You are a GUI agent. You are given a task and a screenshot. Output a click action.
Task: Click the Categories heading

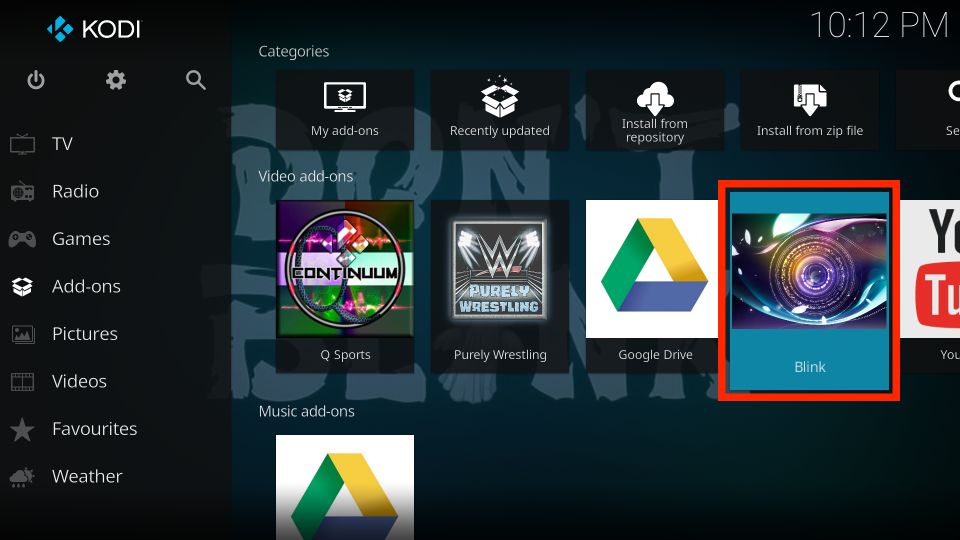click(293, 51)
